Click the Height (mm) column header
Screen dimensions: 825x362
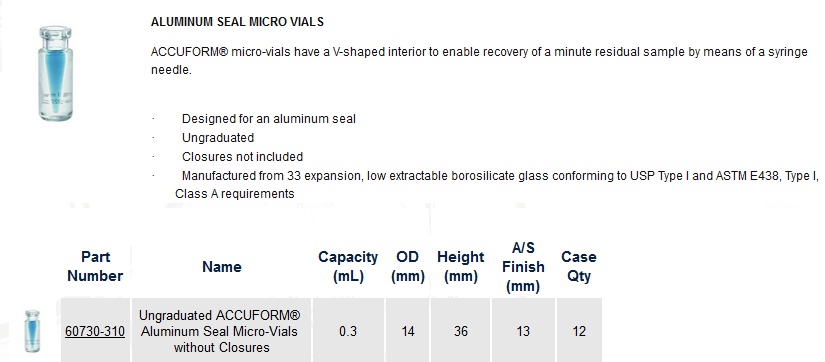pyautogui.click(x=460, y=267)
